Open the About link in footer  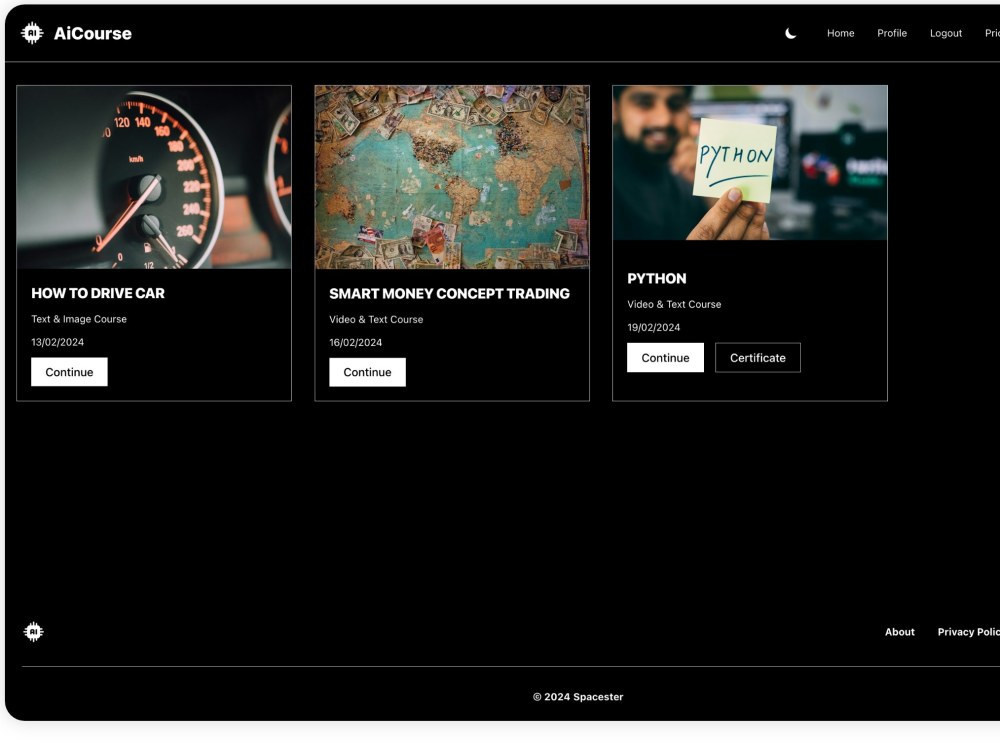[x=899, y=632]
